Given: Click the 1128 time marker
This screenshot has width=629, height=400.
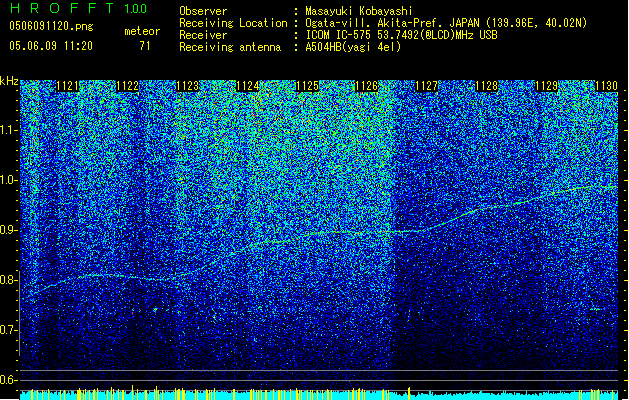Looking at the screenshot, I should click(486, 86).
